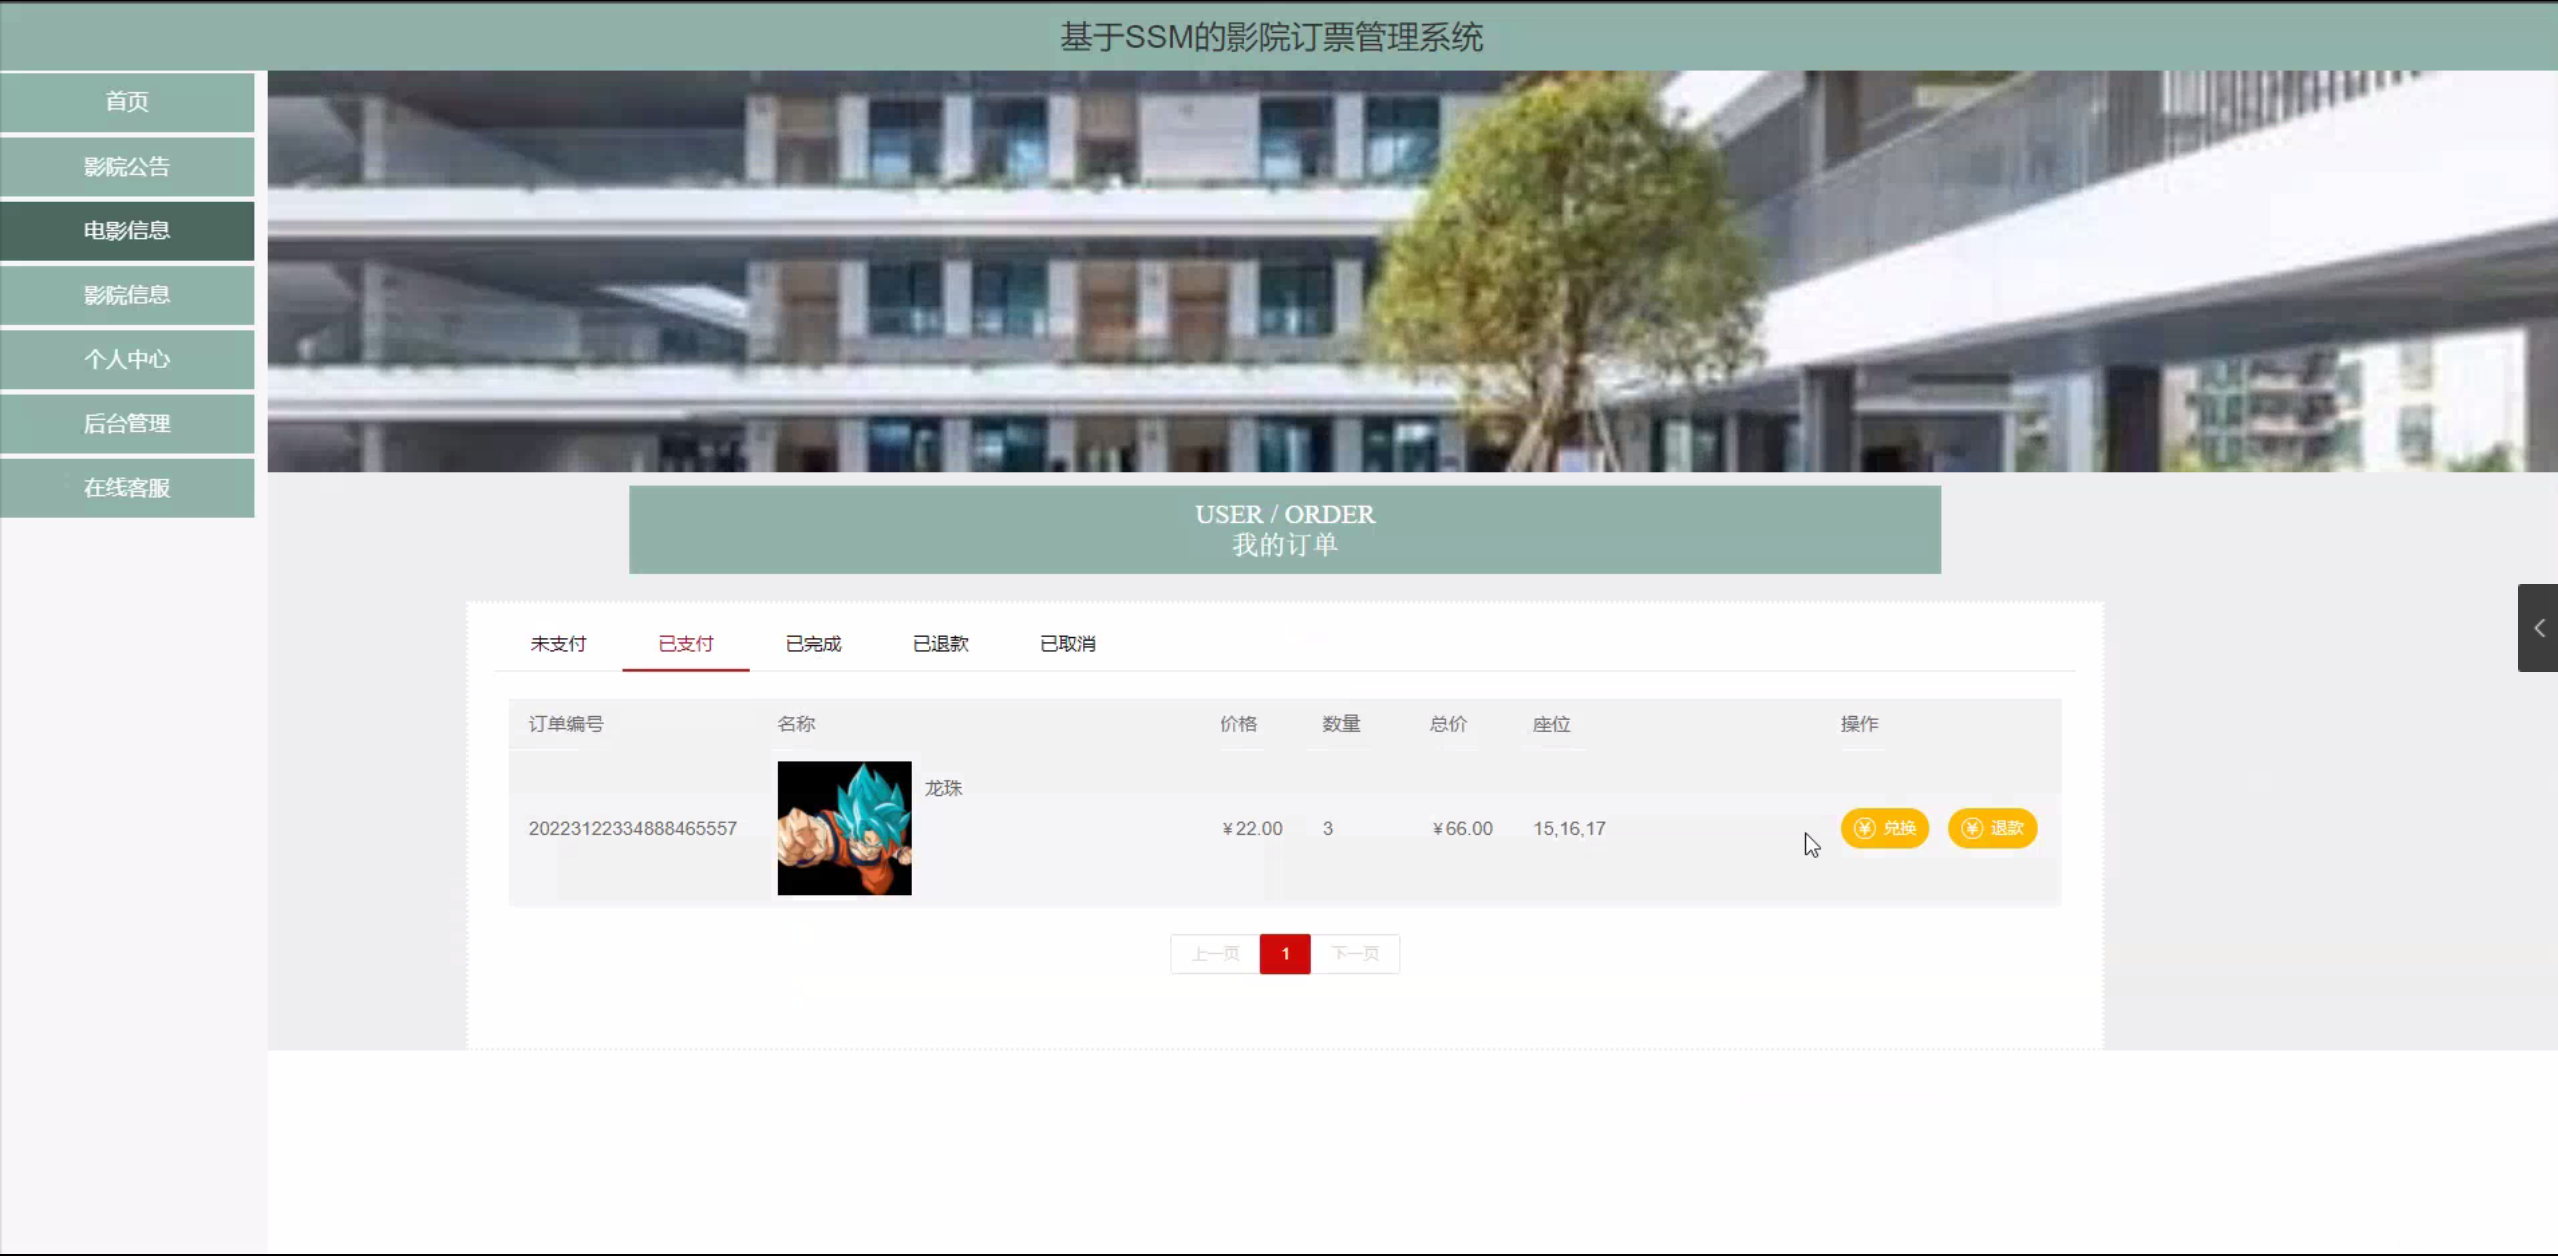2558x1256 pixels.
Task: Click the 下一页 next page button
Action: tap(1355, 954)
